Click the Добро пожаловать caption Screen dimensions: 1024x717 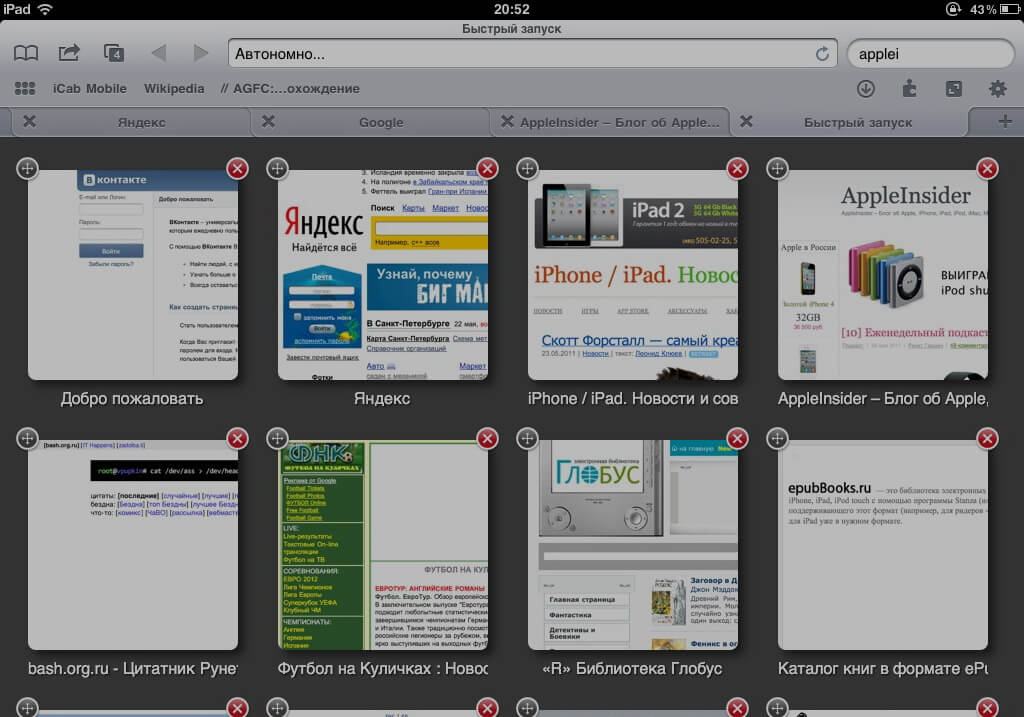pyautogui.click(x=132, y=398)
